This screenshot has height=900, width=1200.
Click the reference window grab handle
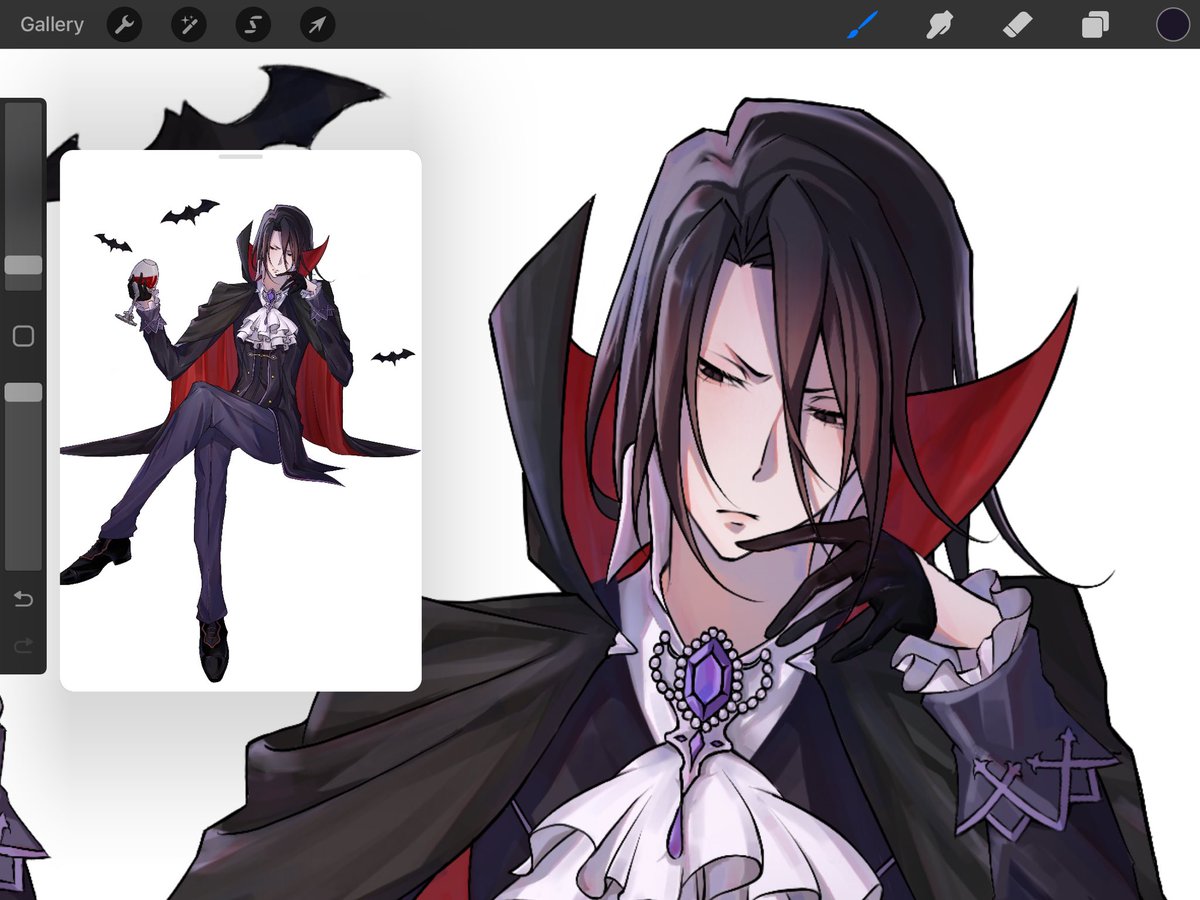240,156
